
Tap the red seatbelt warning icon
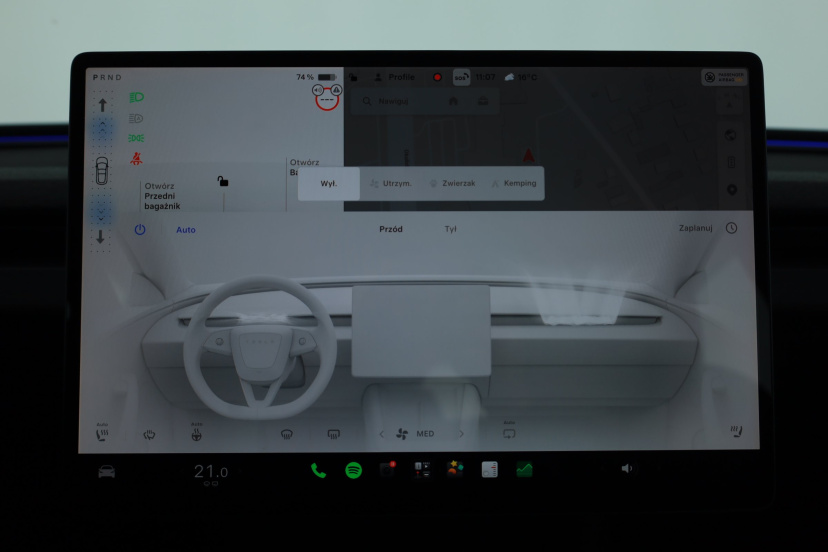click(136, 158)
